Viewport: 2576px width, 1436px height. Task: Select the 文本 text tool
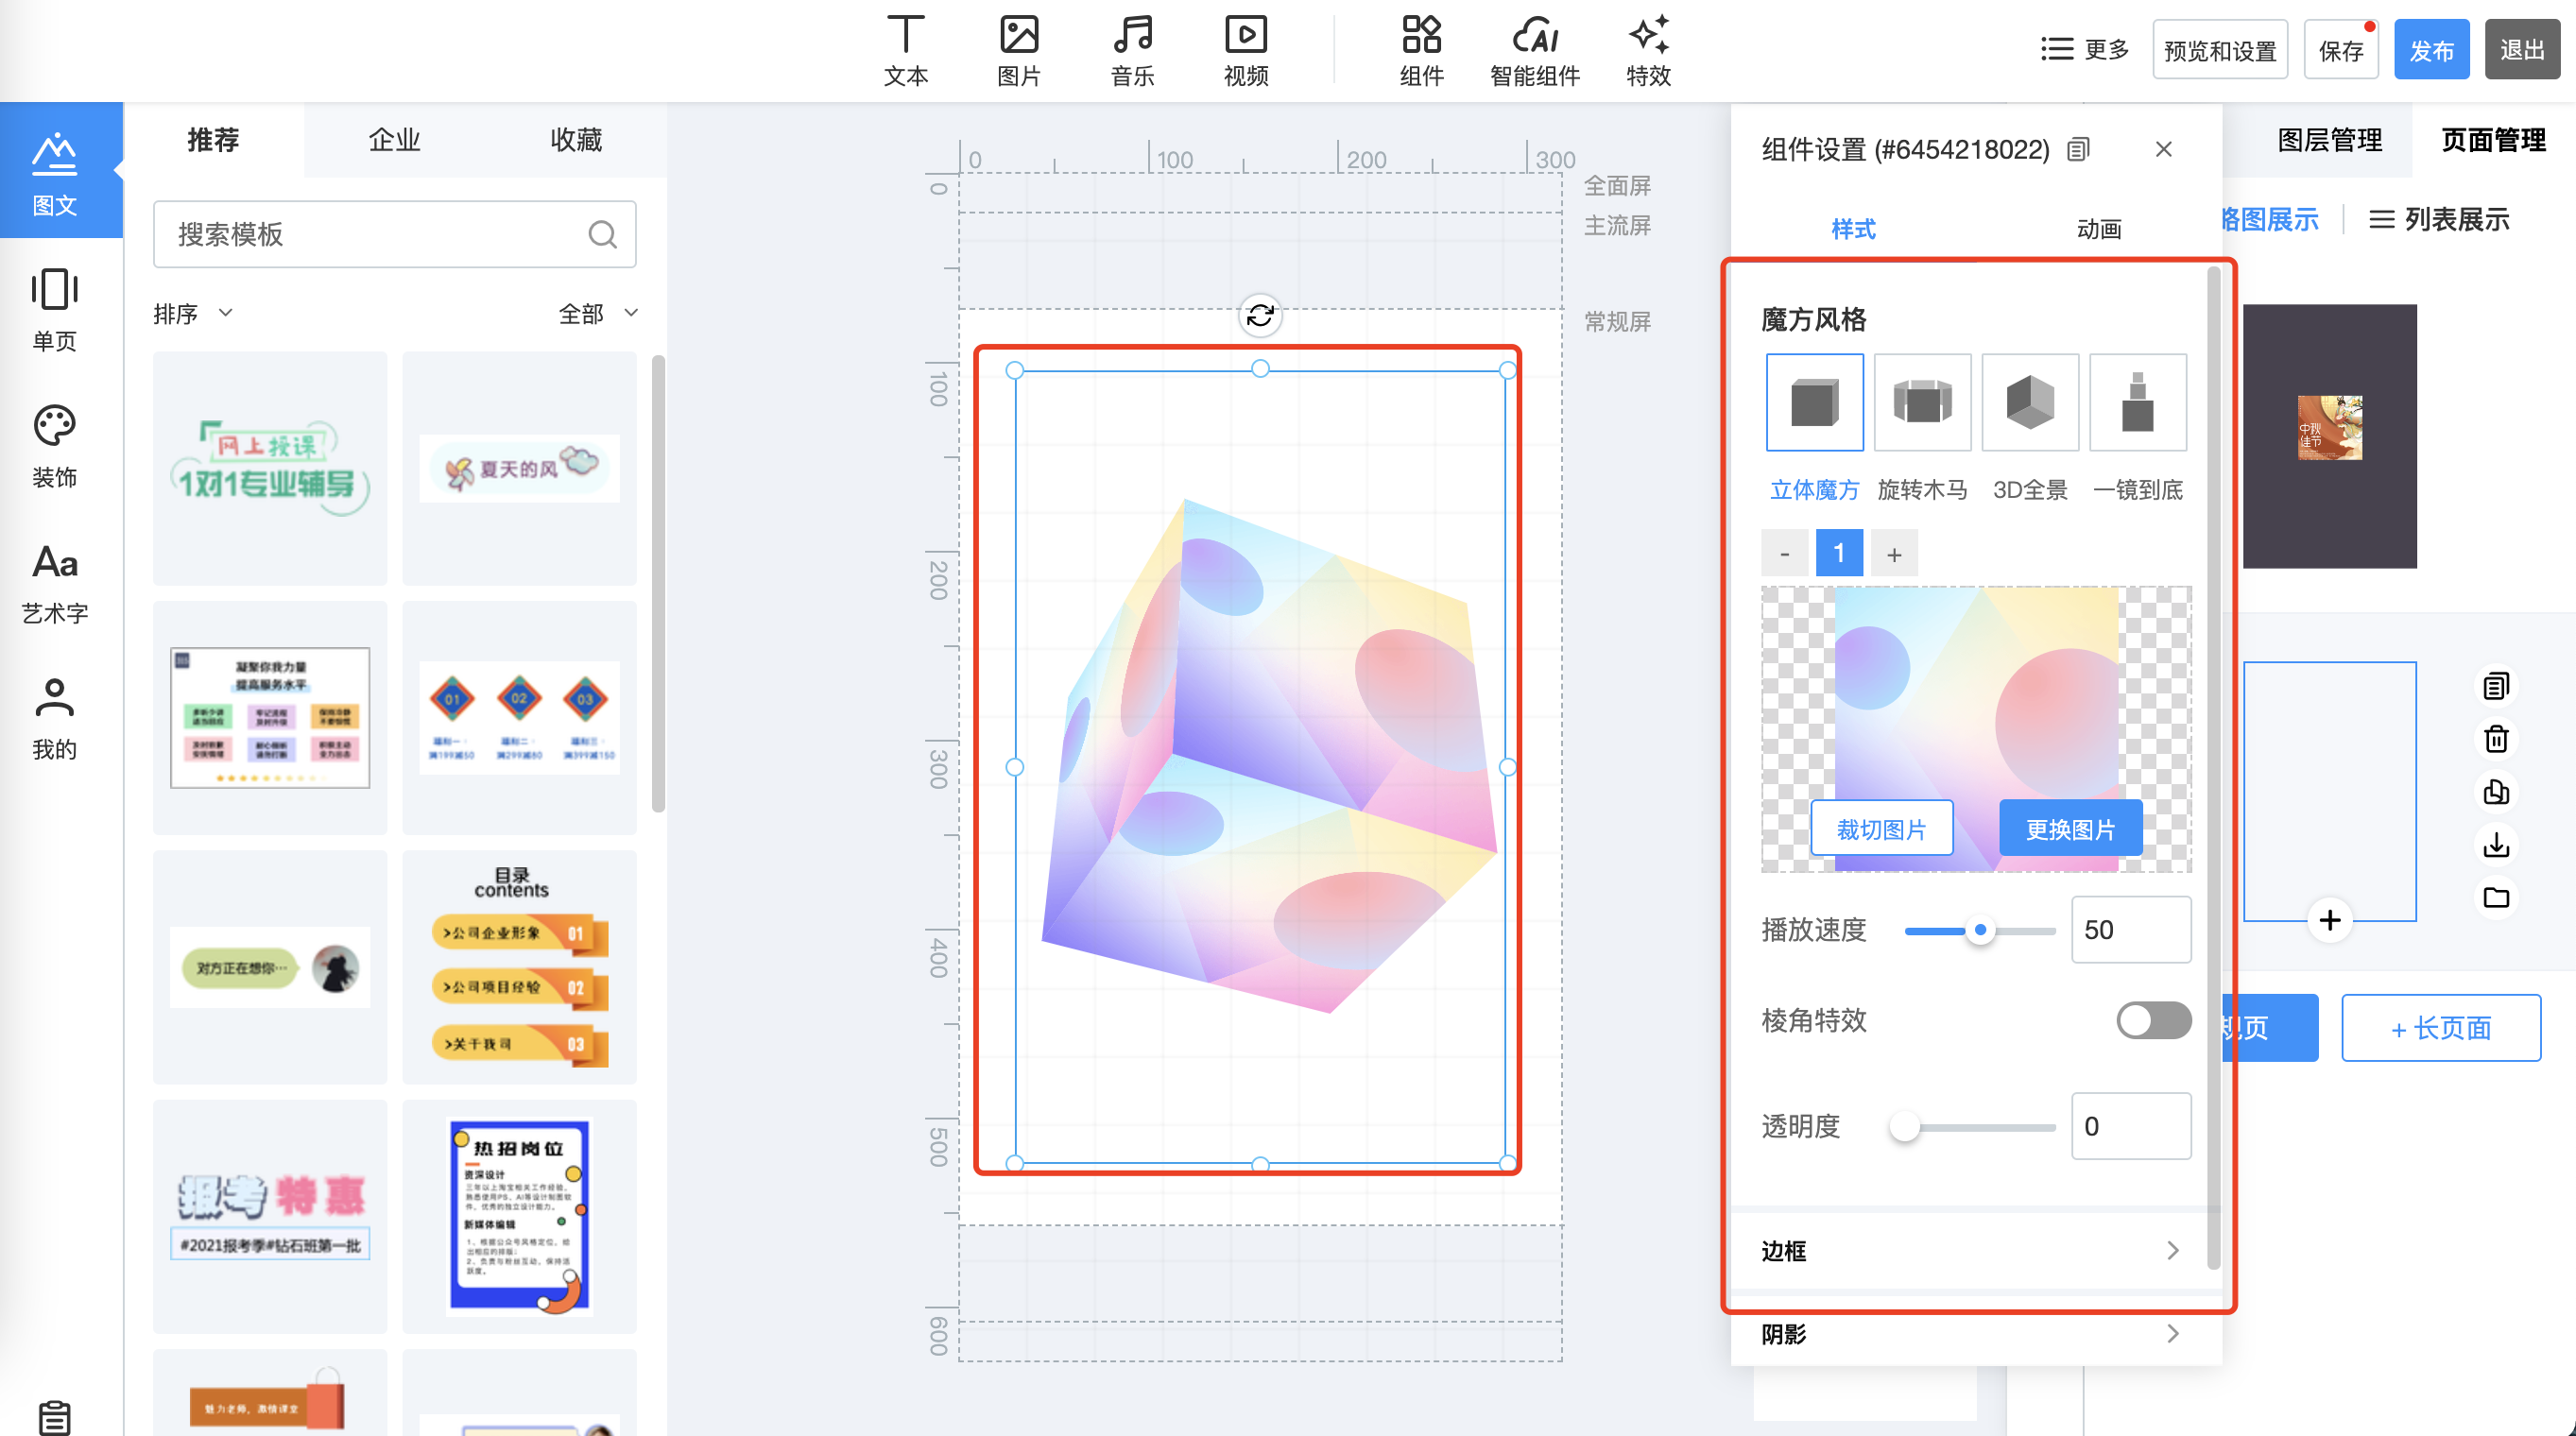point(905,50)
